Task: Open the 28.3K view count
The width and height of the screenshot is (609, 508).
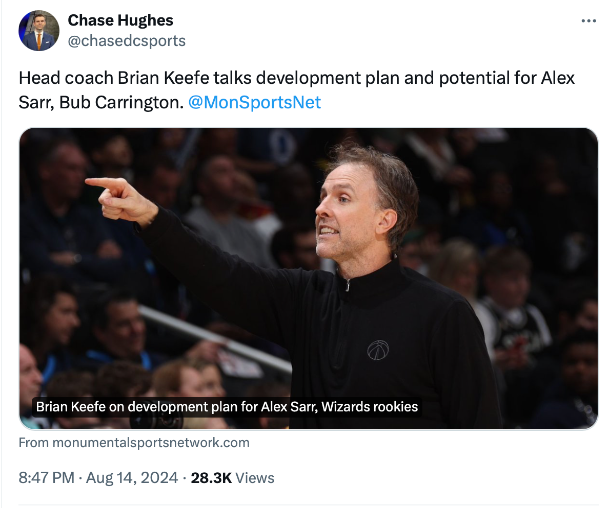Action: pyautogui.click(x=210, y=478)
